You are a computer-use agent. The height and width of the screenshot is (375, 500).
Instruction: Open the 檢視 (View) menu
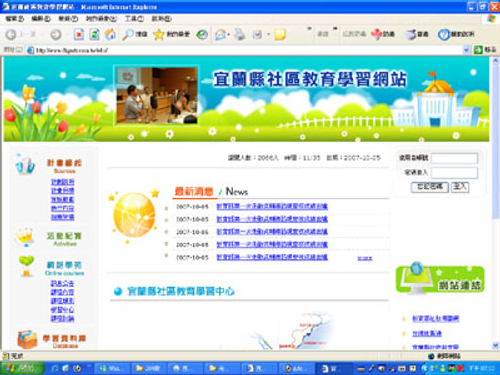coord(68,19)
